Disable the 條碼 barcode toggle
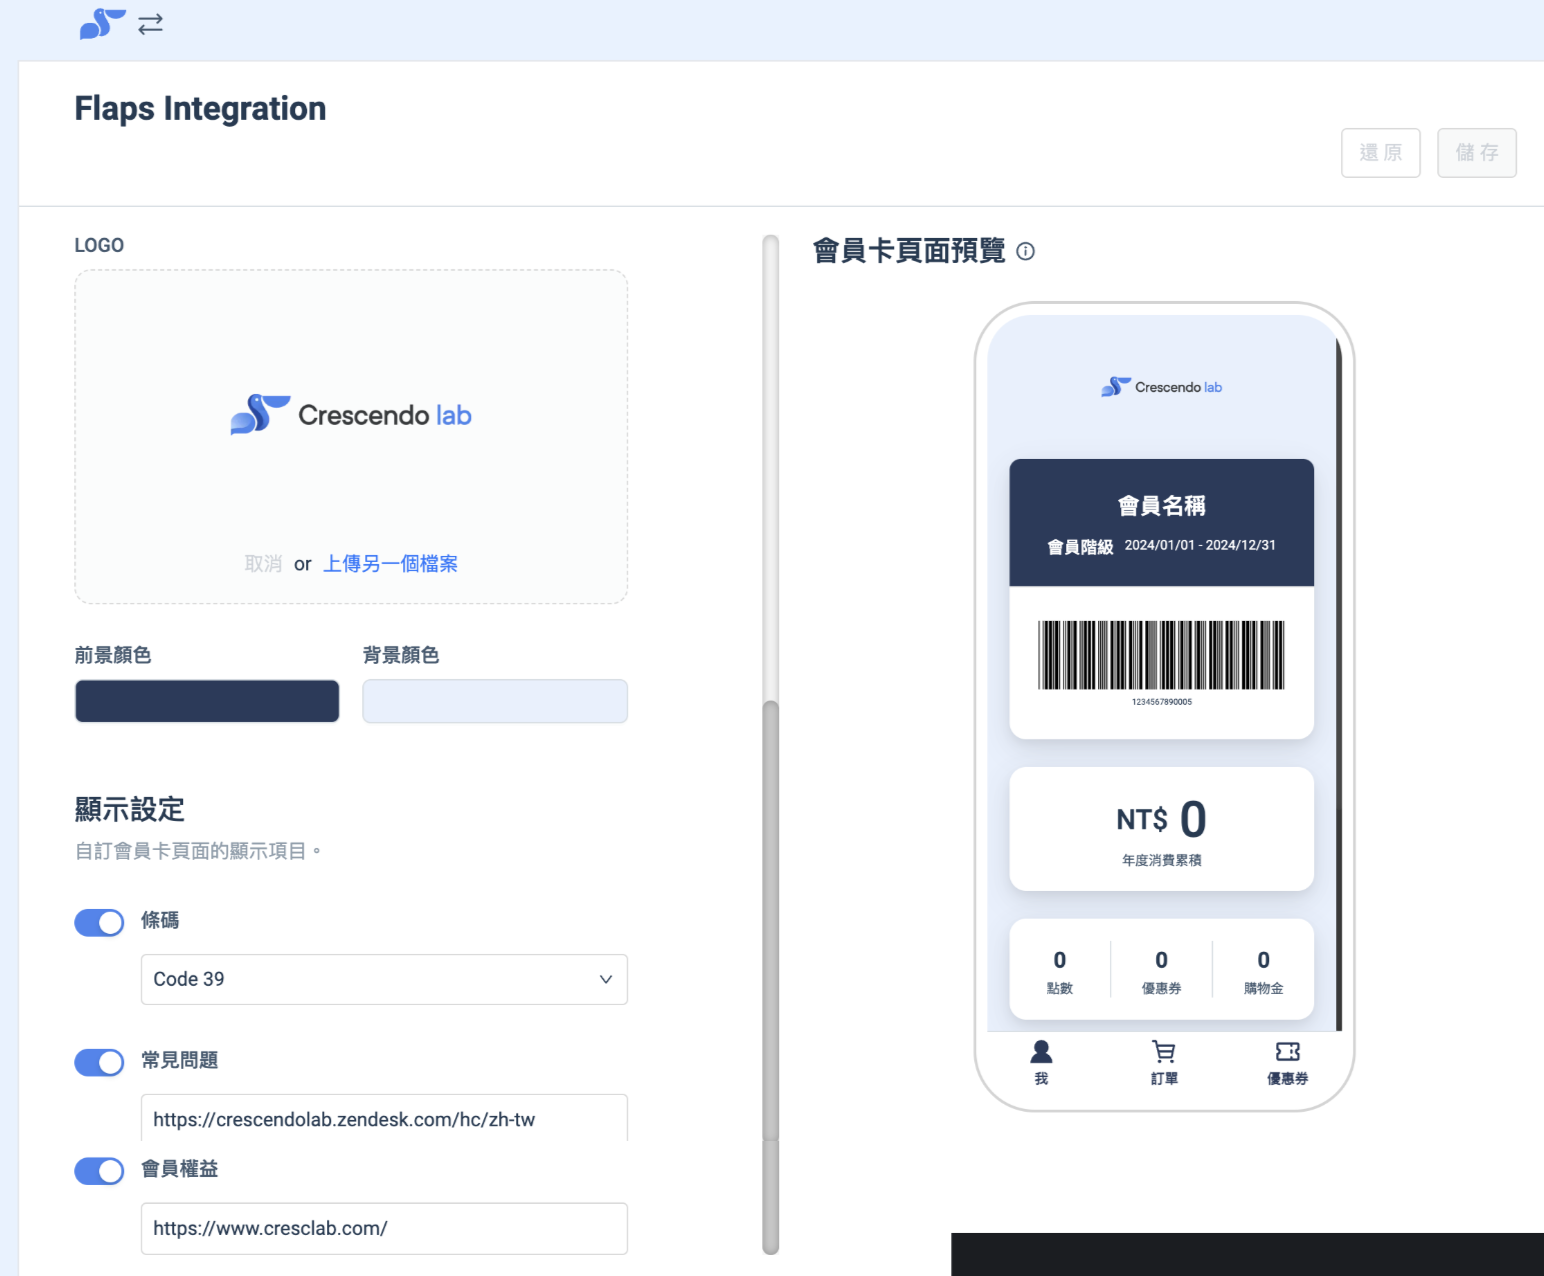This screenshot has height=1276, width=1544. click(99, 922)
